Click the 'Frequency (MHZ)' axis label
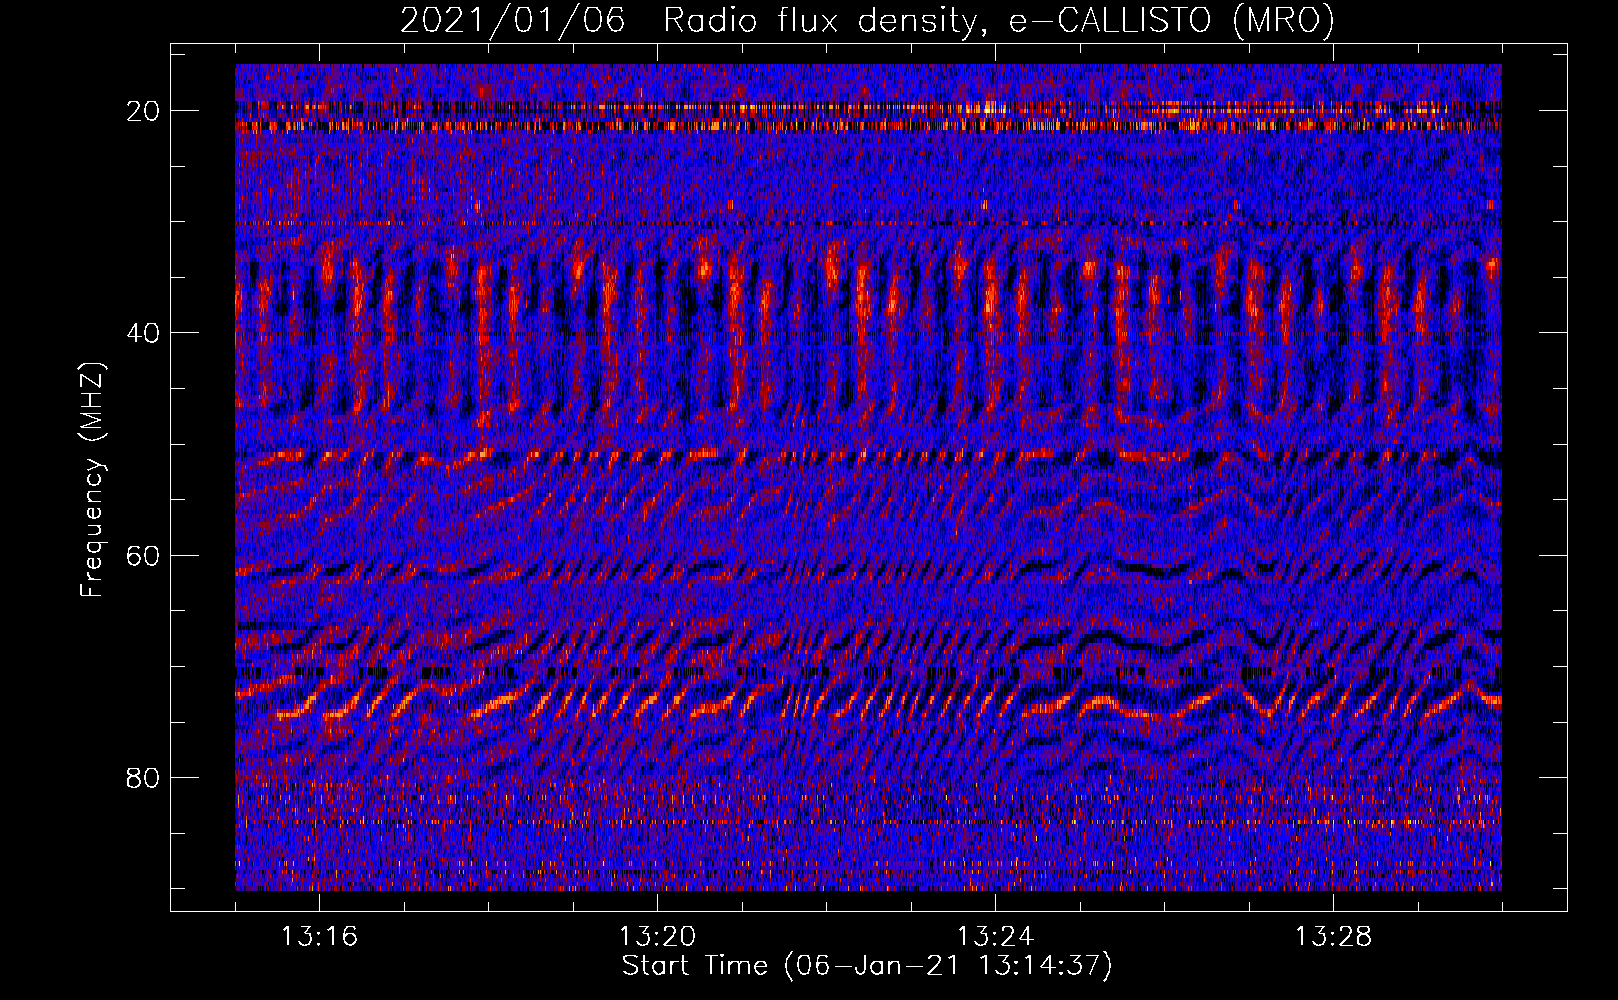 (x=92, y=480)
